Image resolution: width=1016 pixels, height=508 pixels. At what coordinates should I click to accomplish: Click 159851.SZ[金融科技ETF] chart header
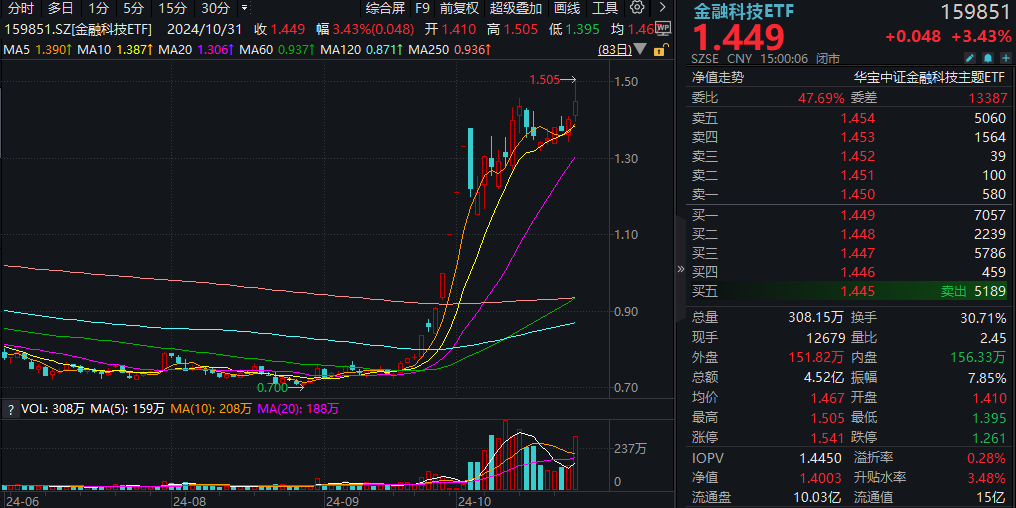pos(78,29)
